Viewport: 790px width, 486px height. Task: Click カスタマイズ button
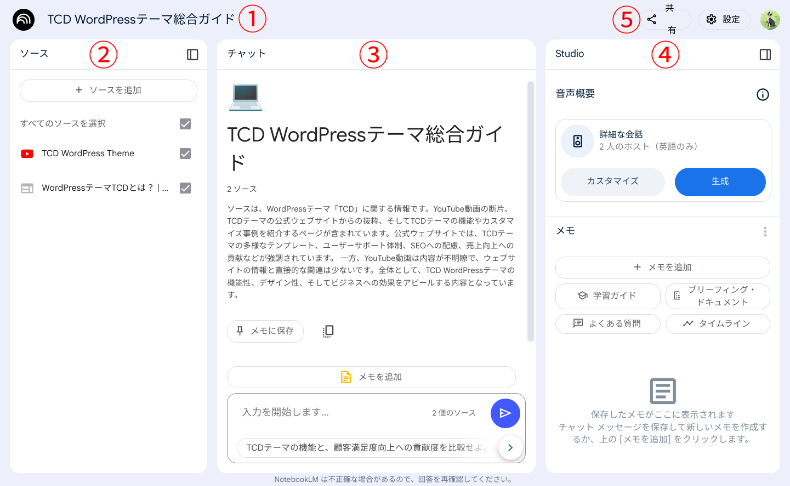[613, 181]
